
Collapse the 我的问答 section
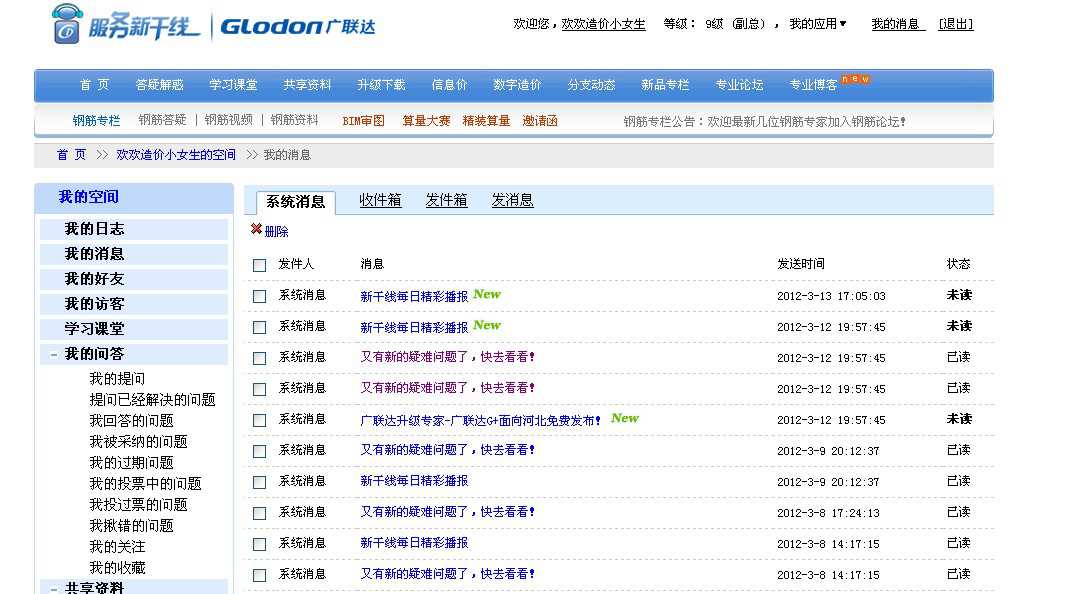[54, 355]
